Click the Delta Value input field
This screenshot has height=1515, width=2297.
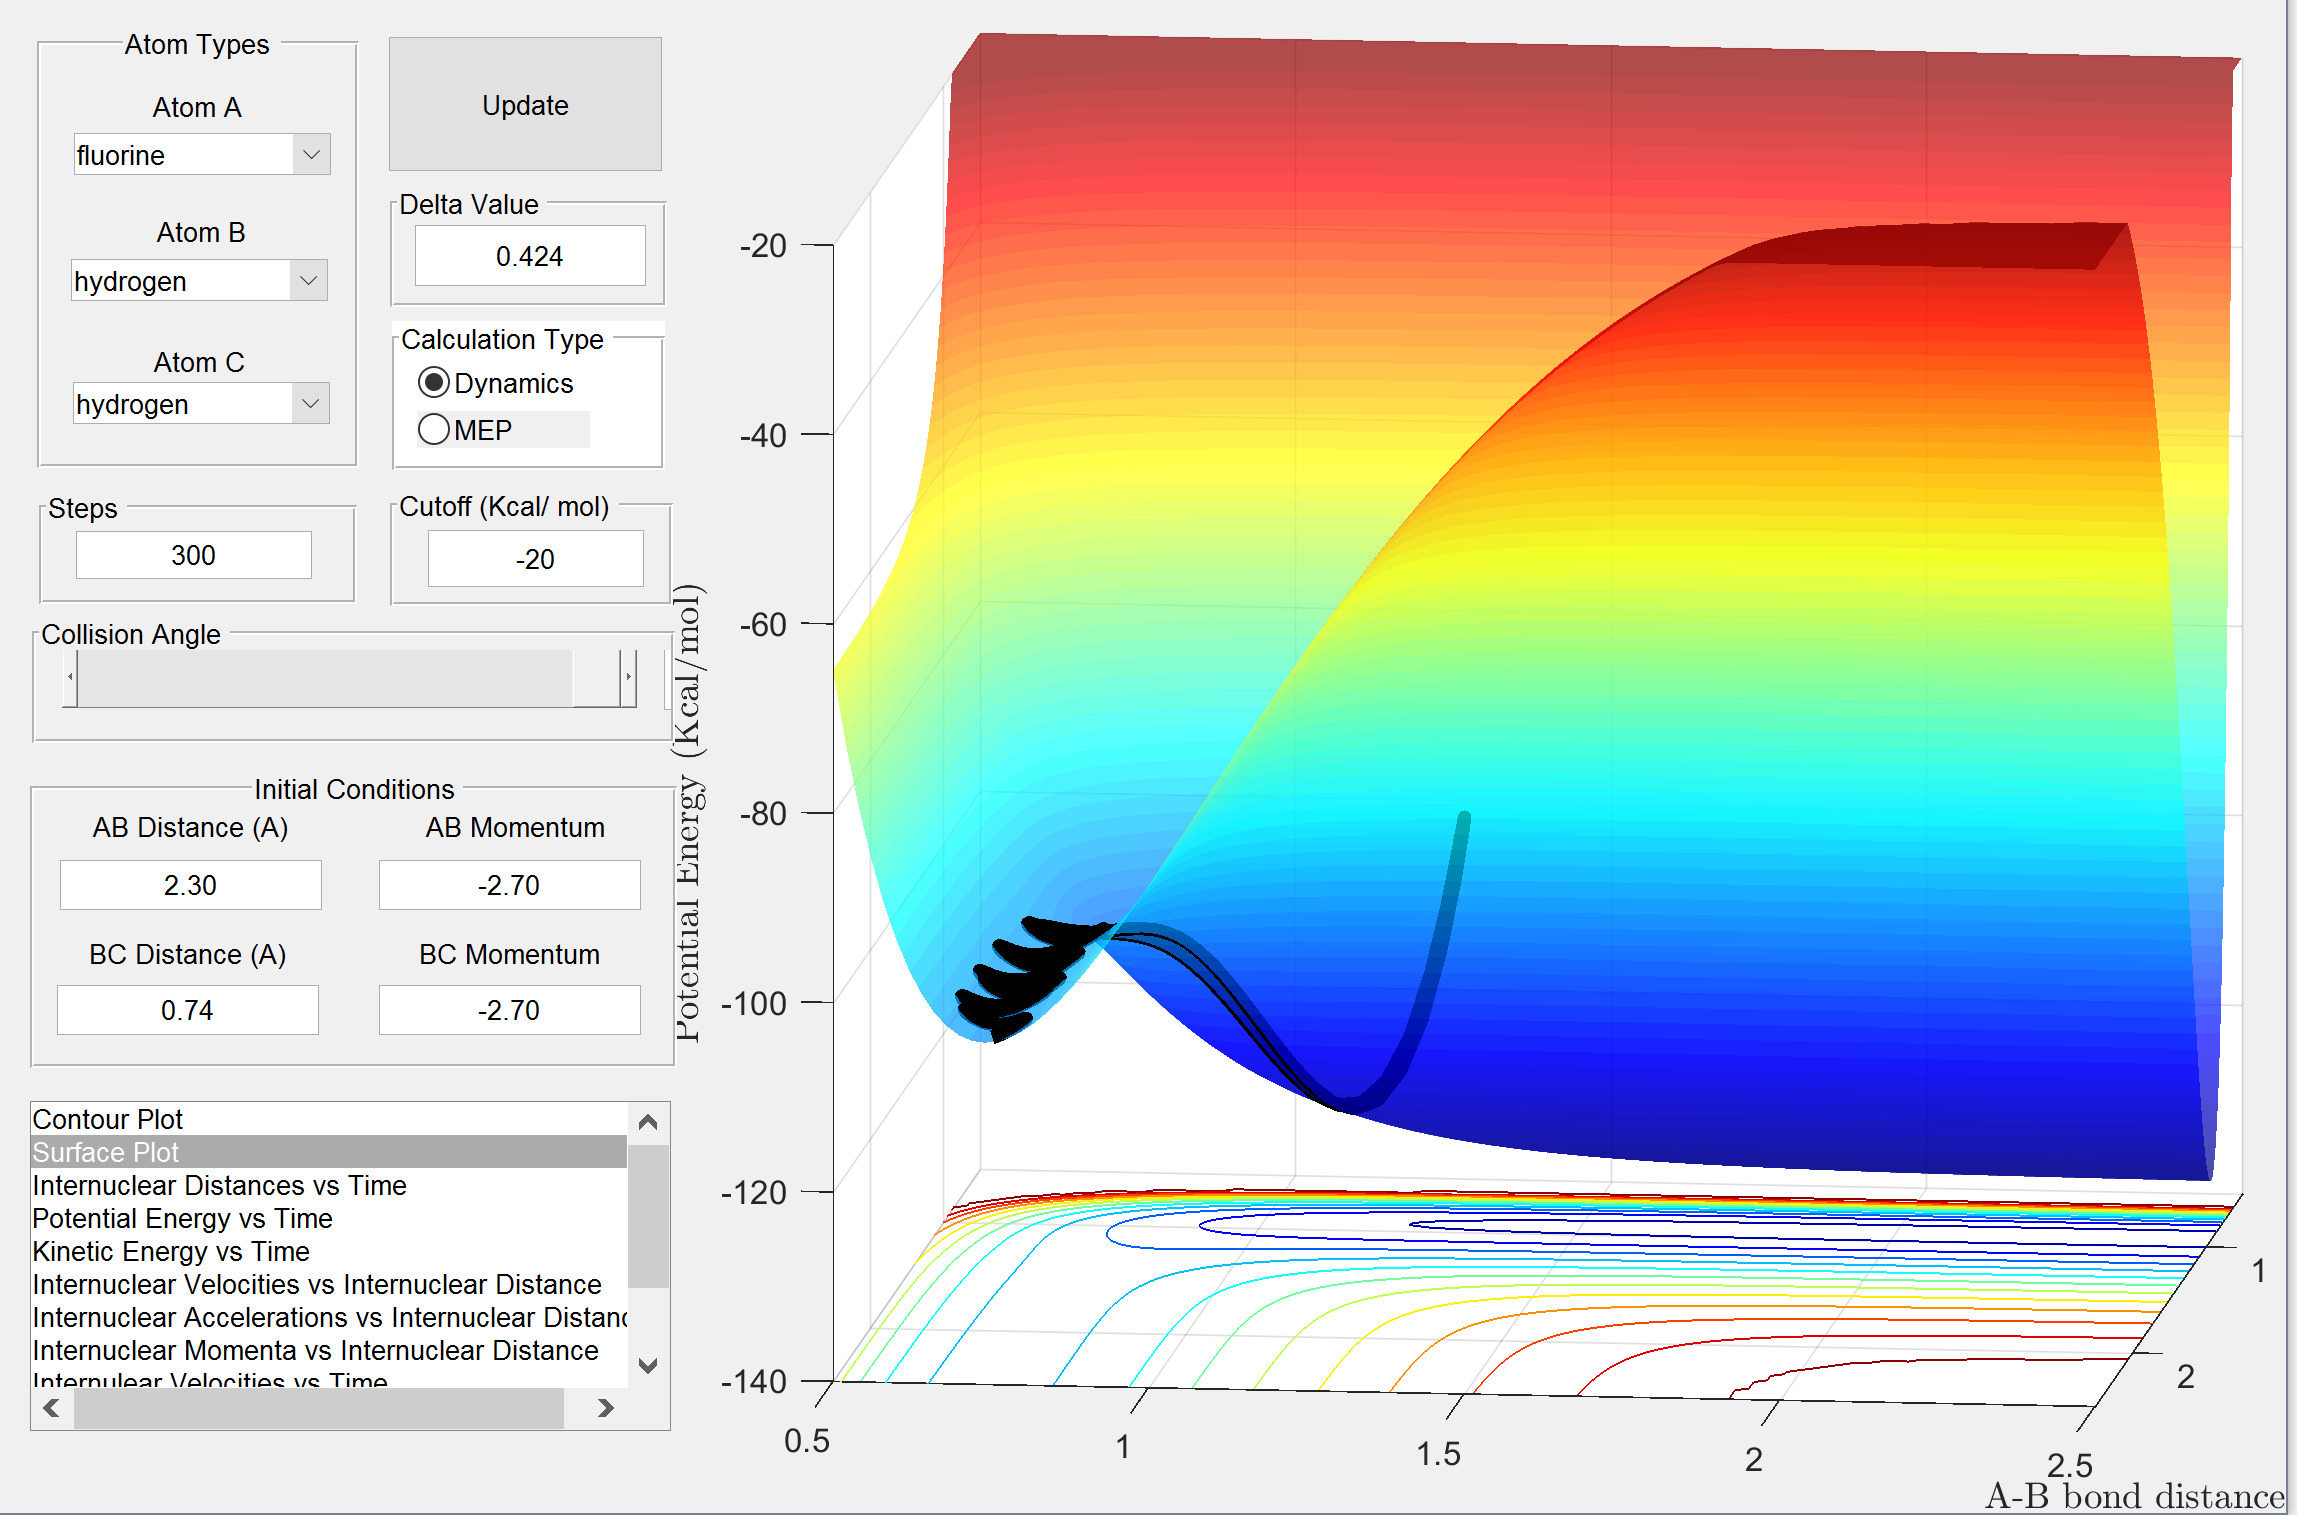tap(529, 256)
